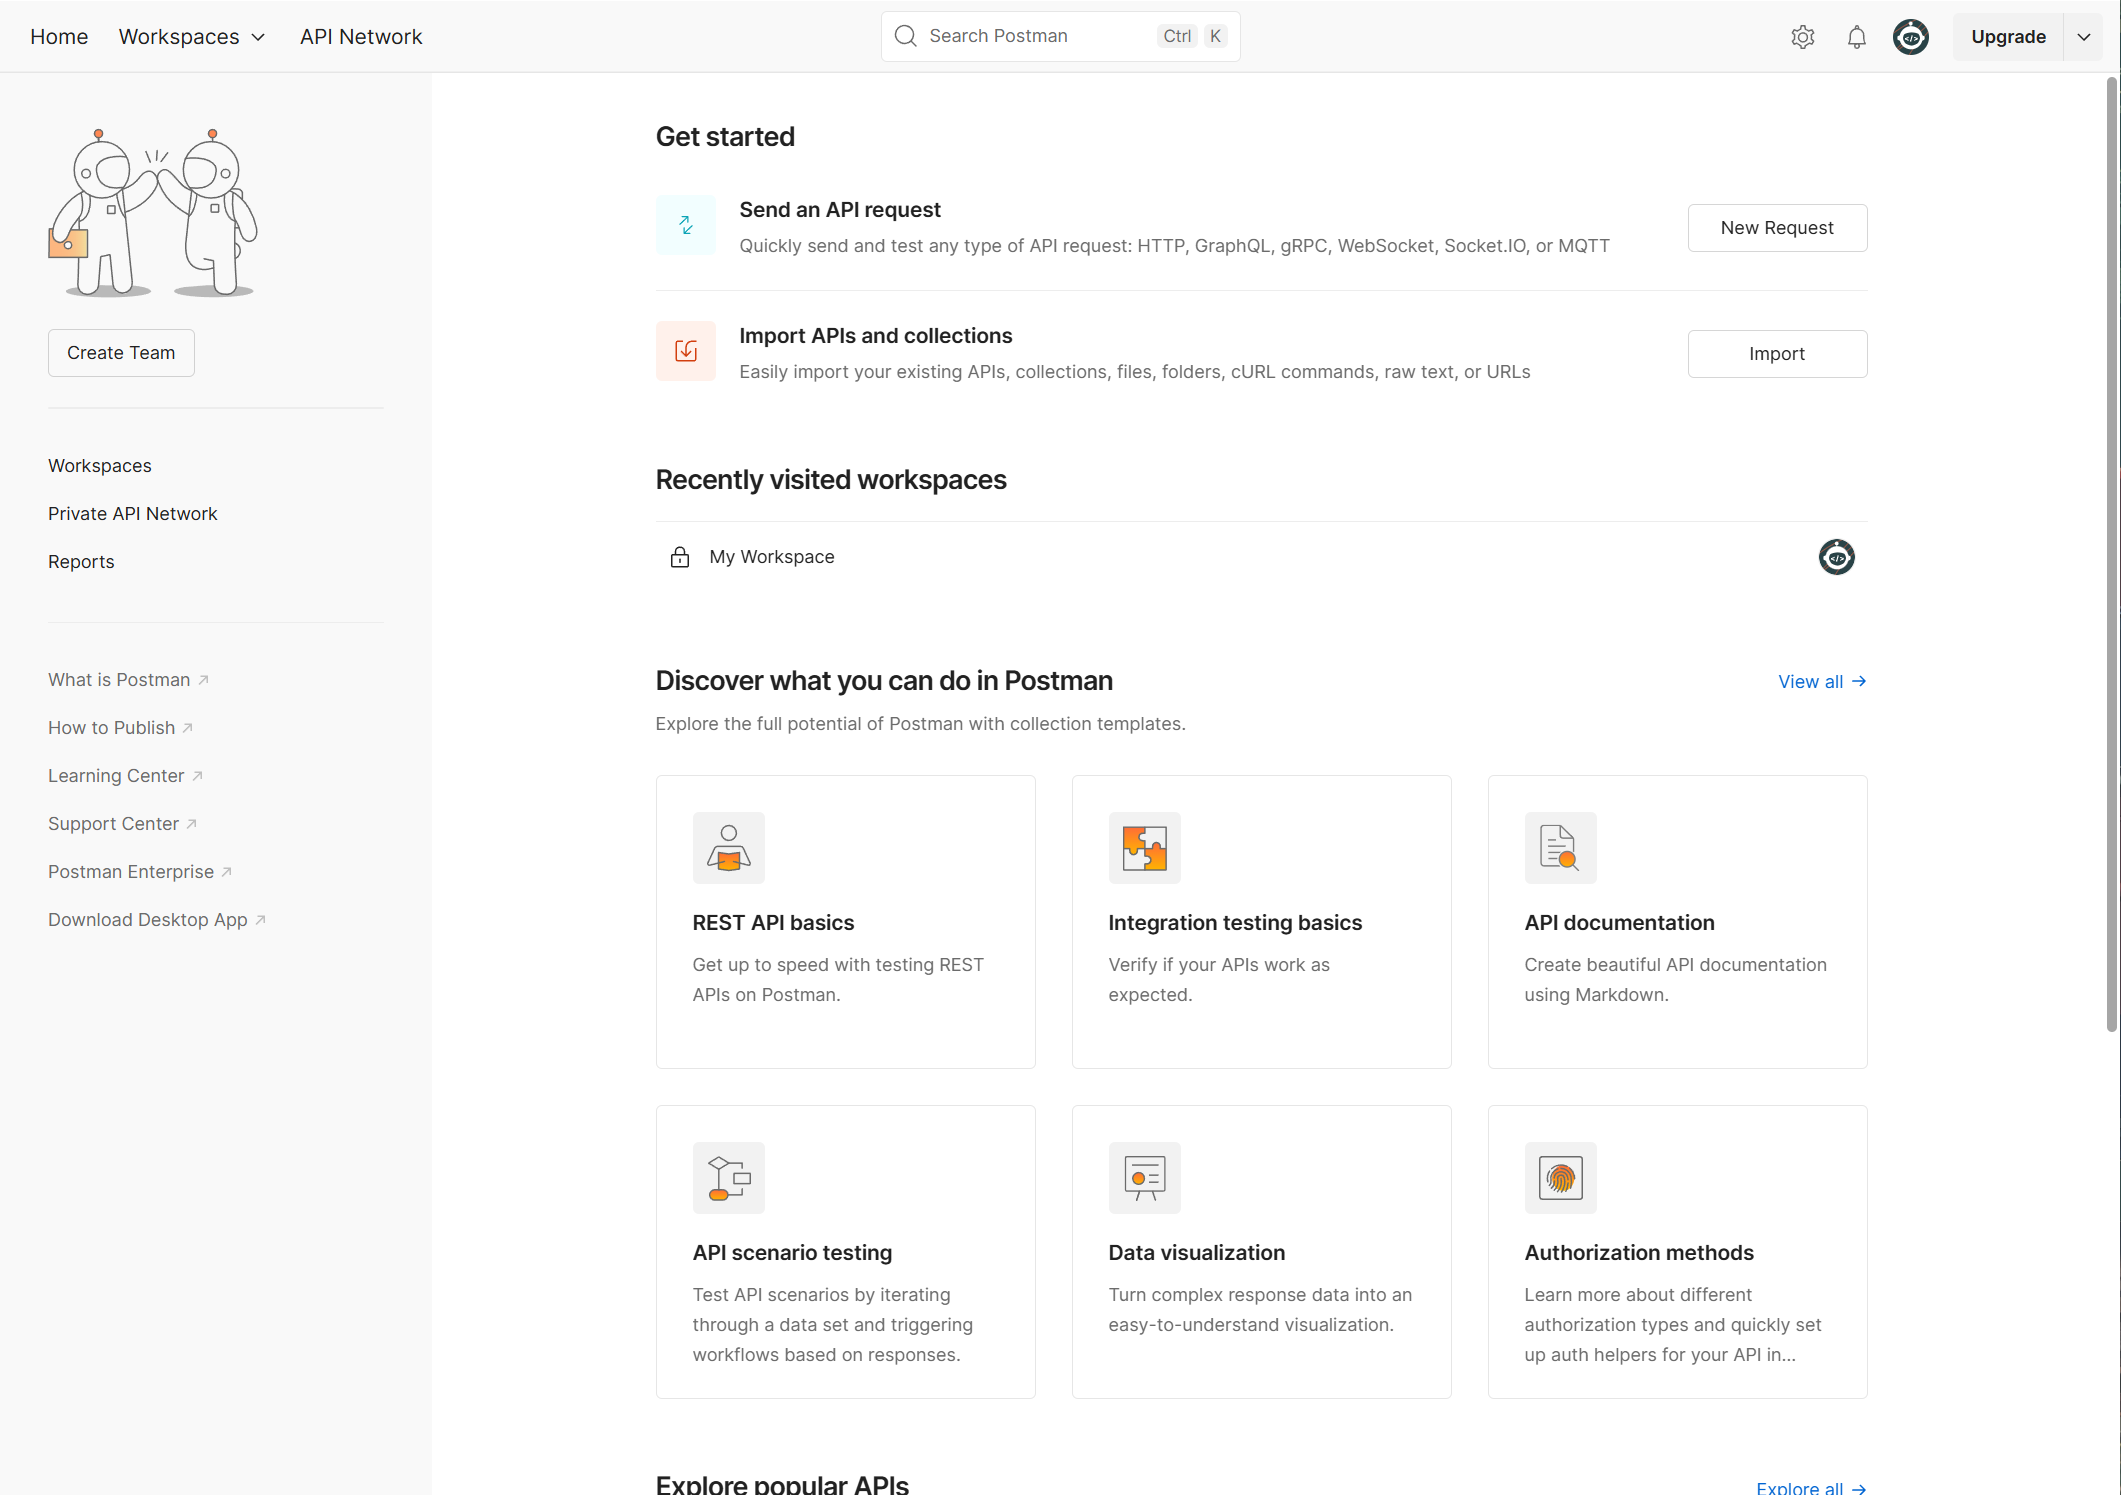The width and height of the screenshot is (2121, 1495).
Task: Open the user avatar in the header
Action: click(1910, 37)
